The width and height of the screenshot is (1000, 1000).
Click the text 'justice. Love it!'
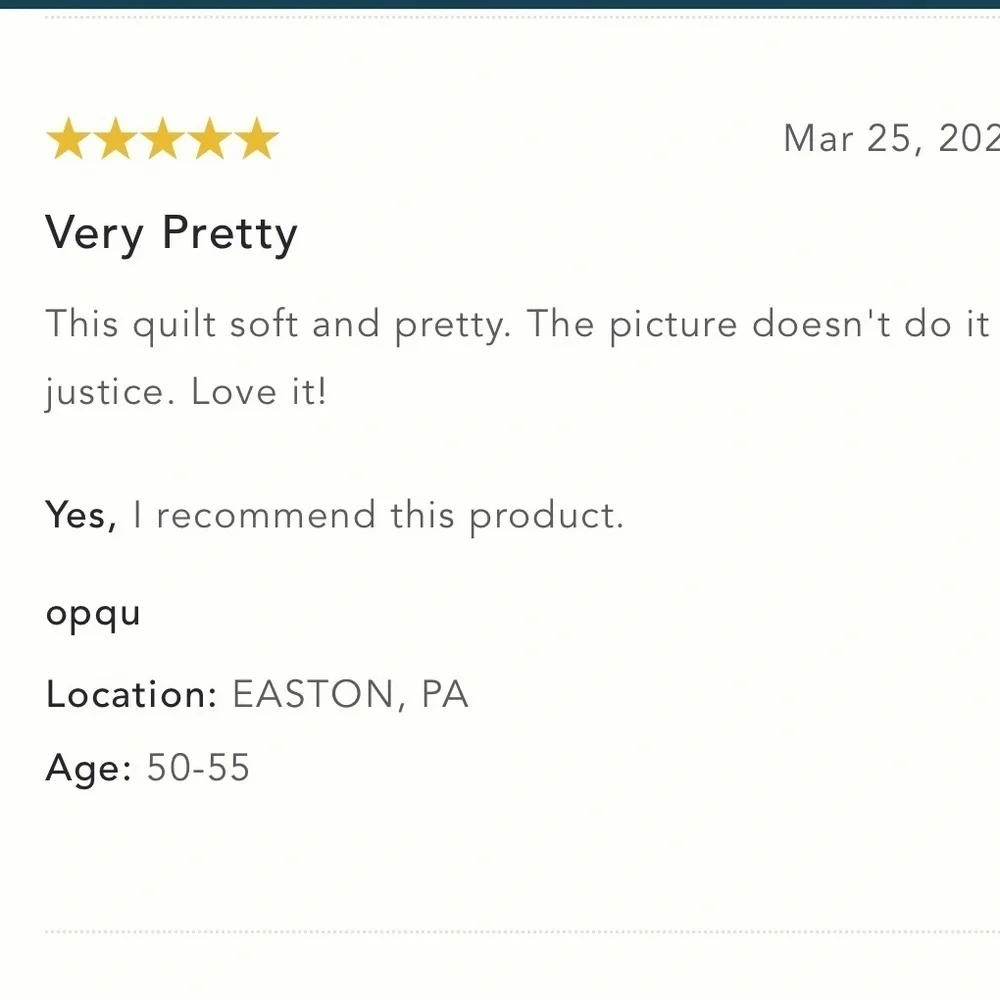pyautogui.click(x=186, y=392)
